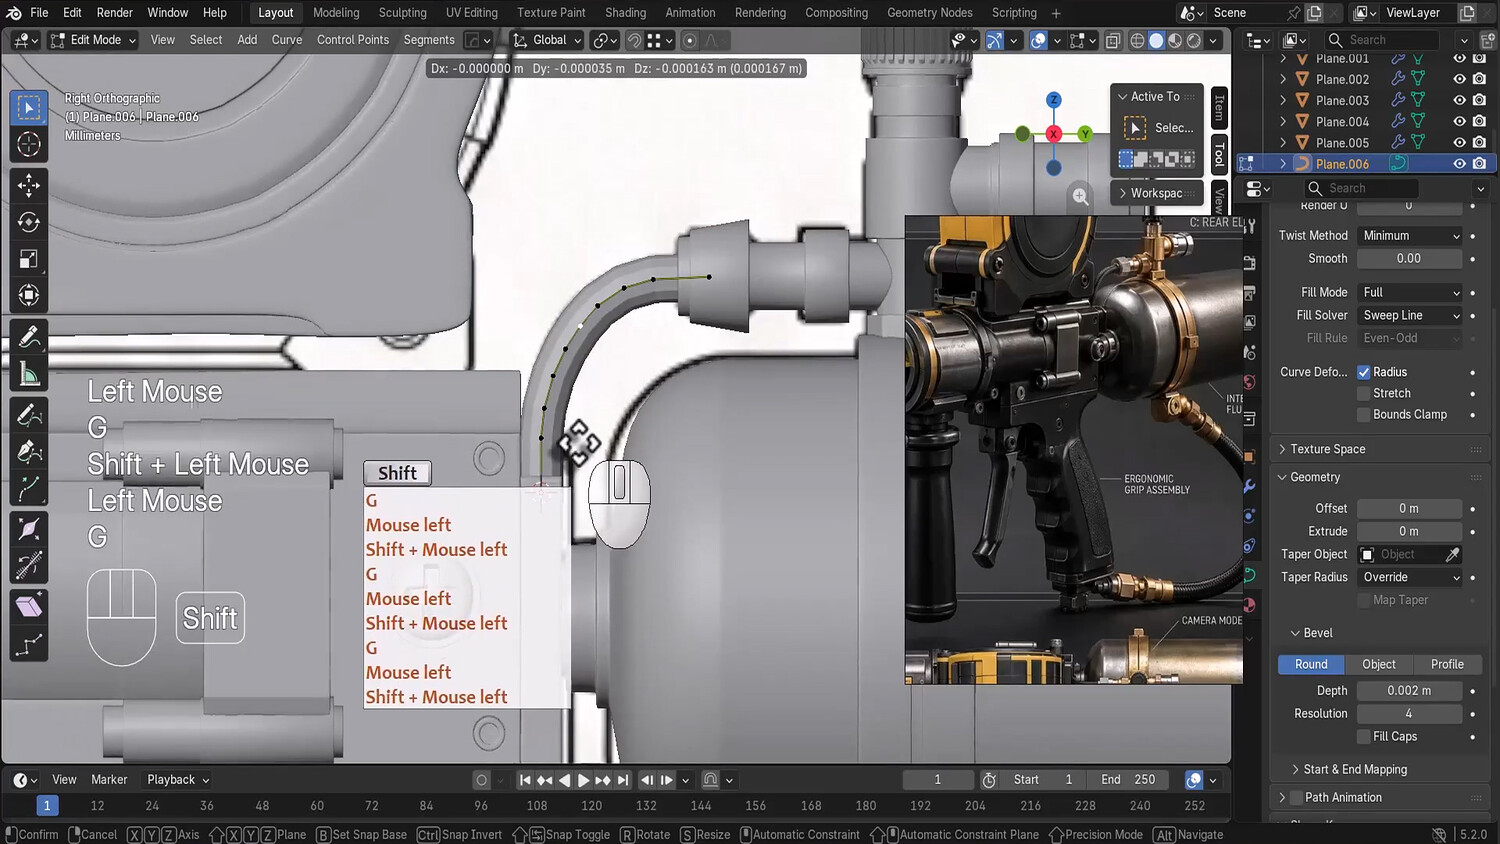The height and width of the screenshot is (844, 1500).
Task: Open the Curve menu
Action: [287, 40]
